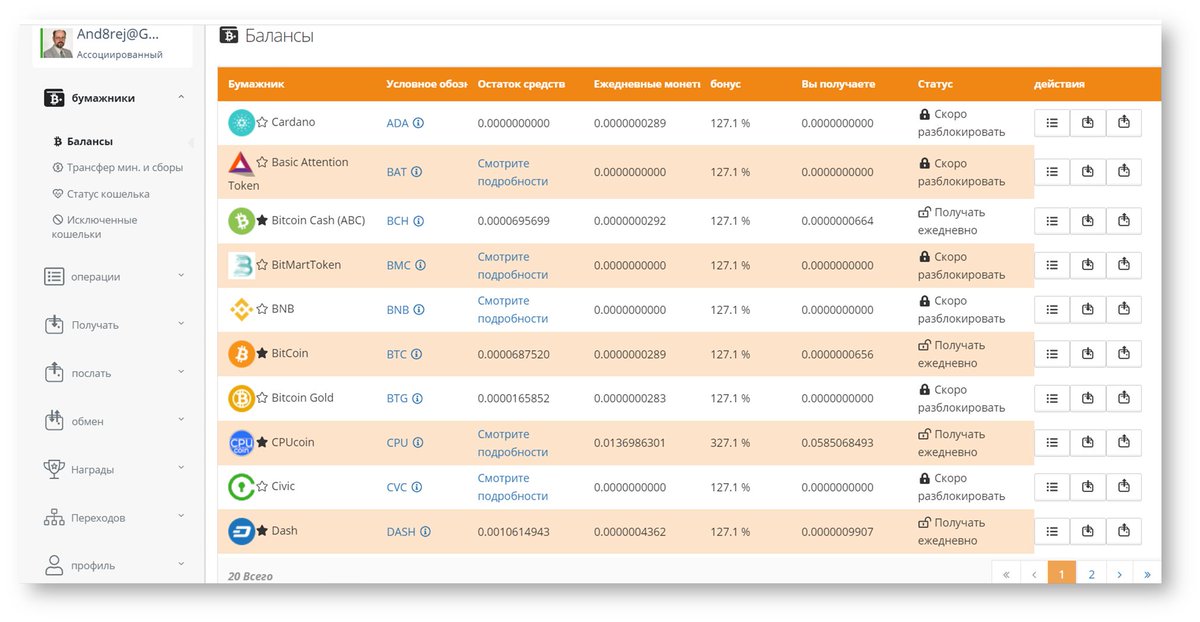This screenshot has width=1200, height=622.
Task: Jump to first page with double arrow
Action: [1006, 574]
